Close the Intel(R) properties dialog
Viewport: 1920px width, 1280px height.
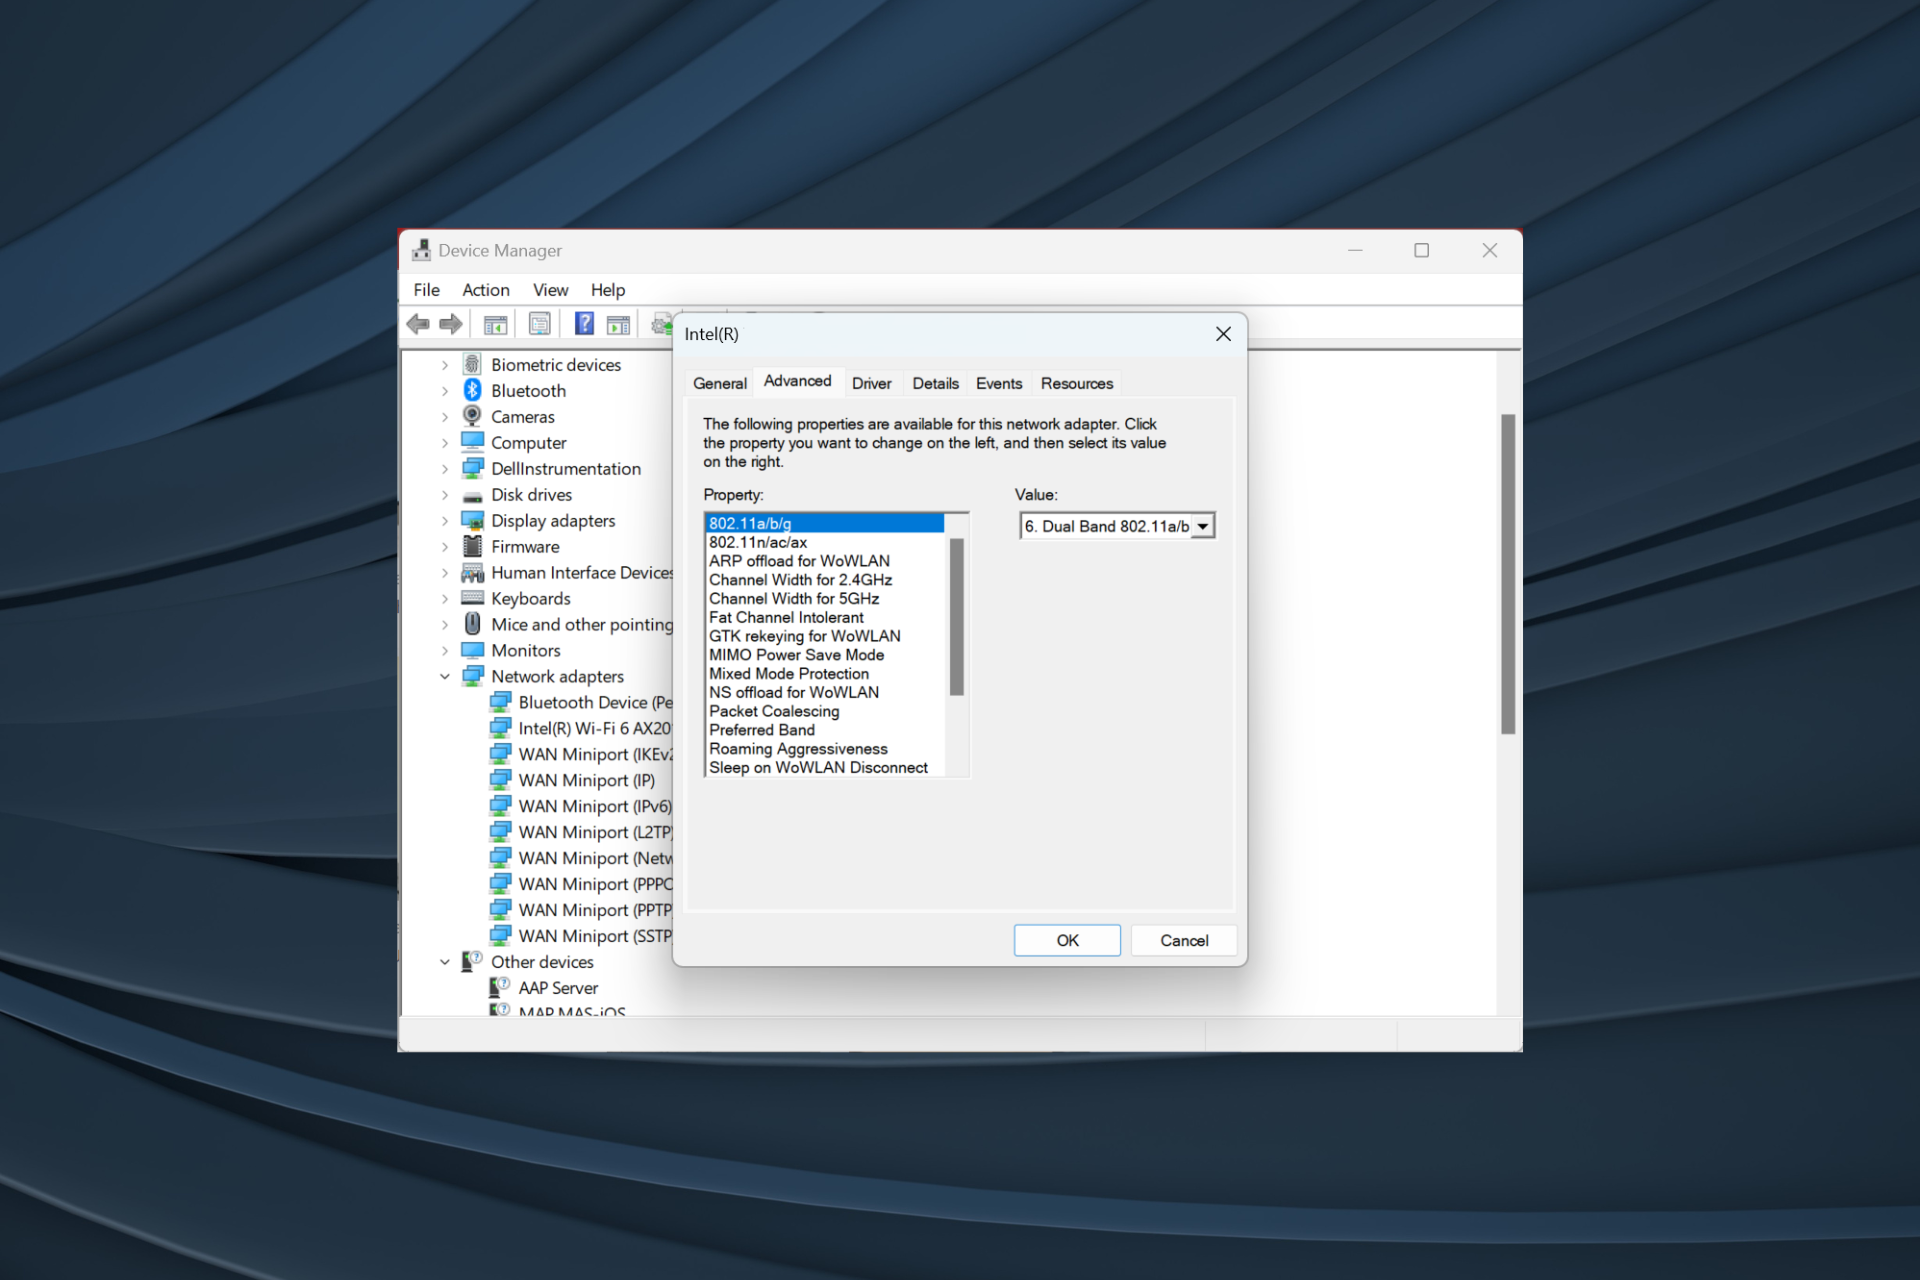point(1223,334)
